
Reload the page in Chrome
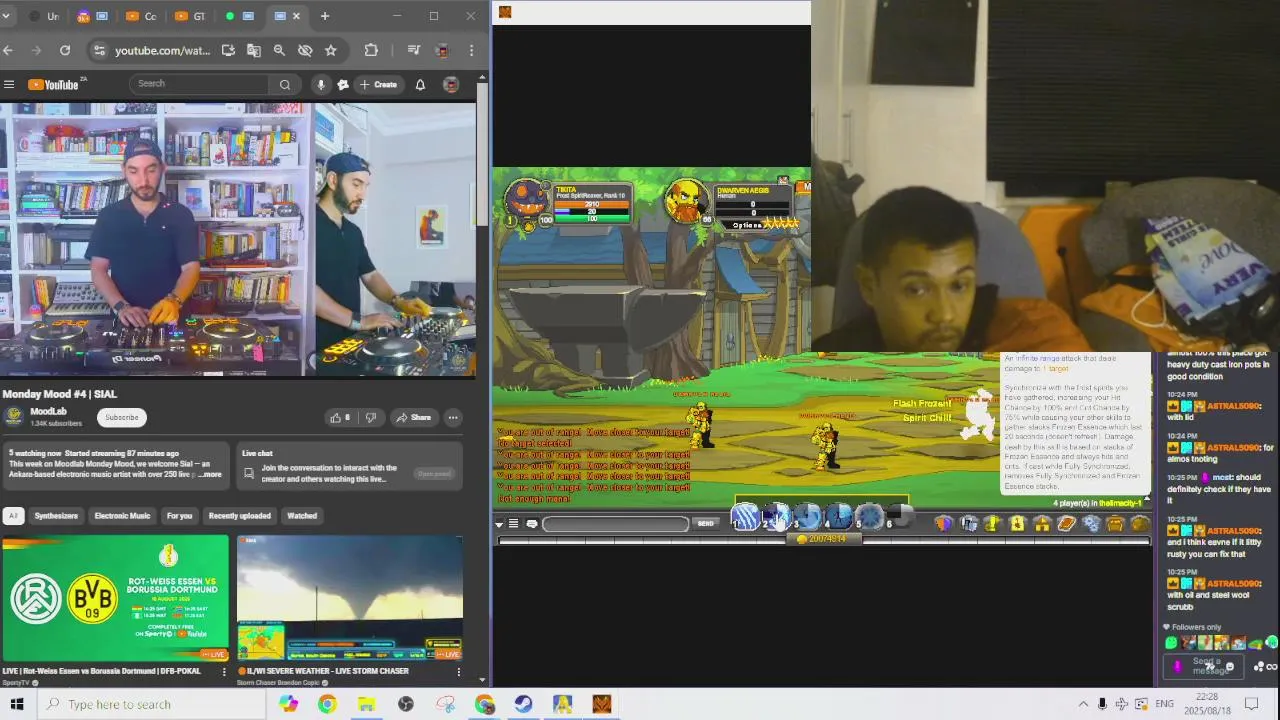65,50
